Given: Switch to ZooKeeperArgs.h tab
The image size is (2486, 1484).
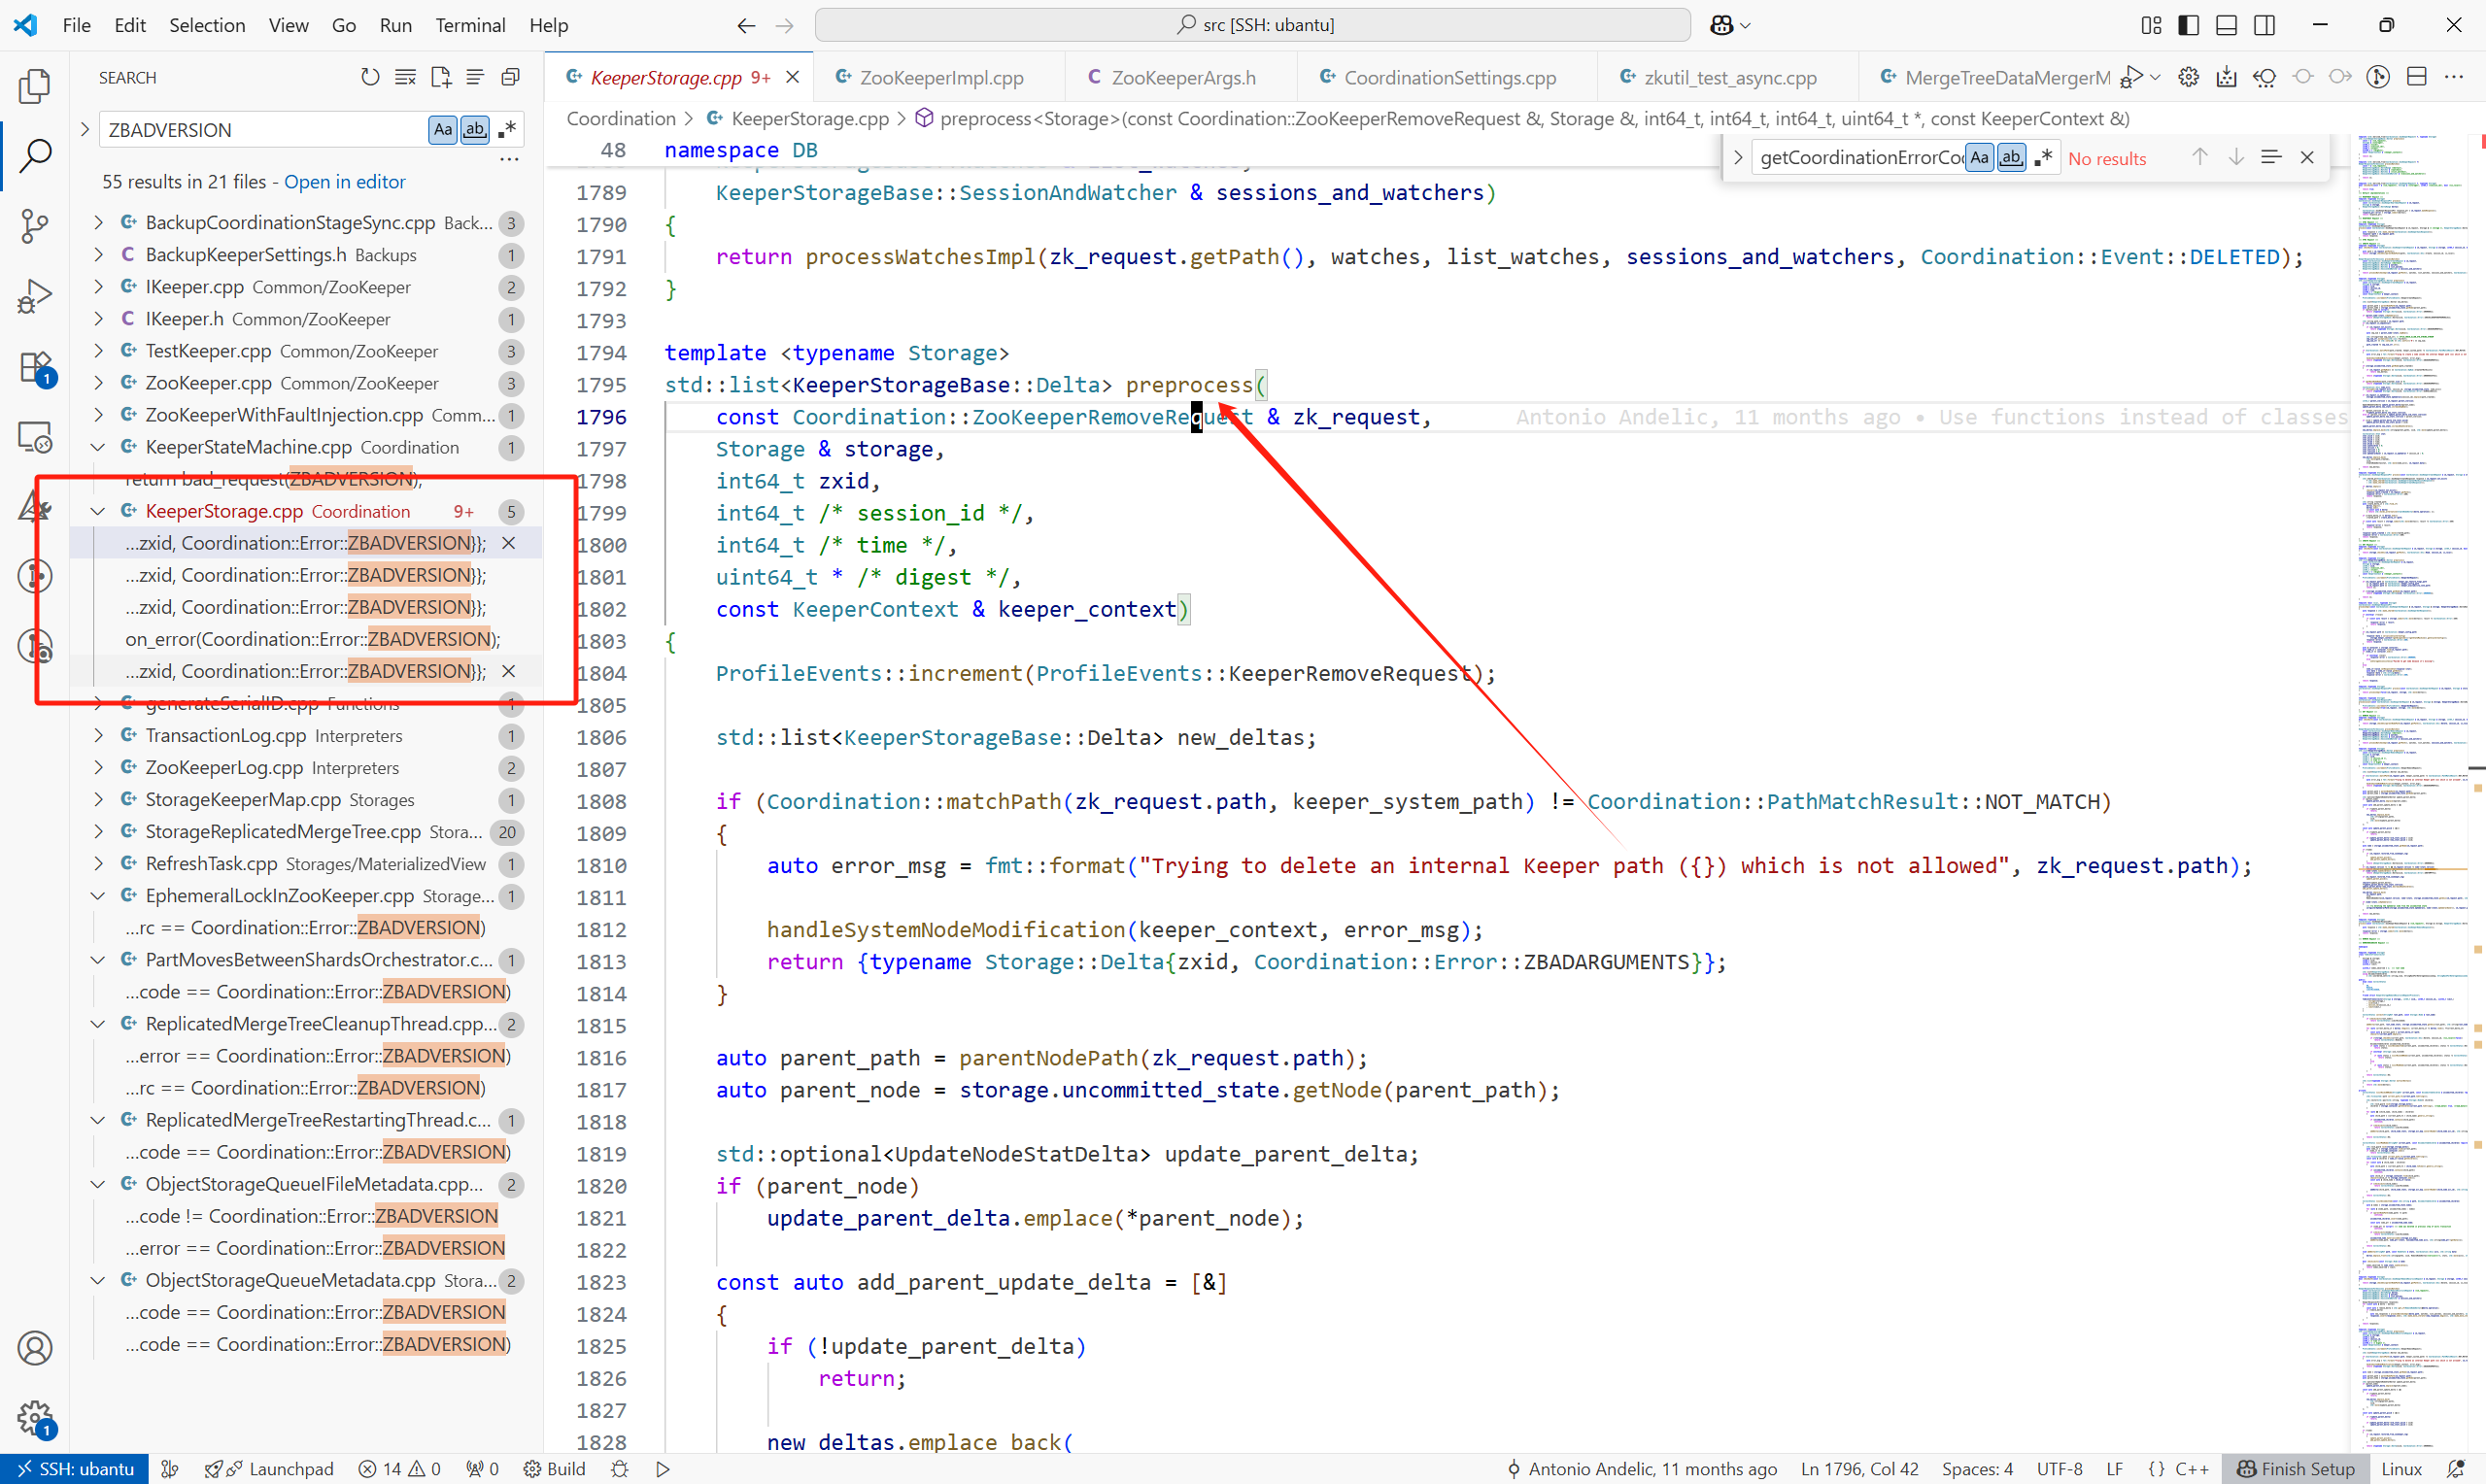Looking at the screenshot, I should tap(1181, 77).
